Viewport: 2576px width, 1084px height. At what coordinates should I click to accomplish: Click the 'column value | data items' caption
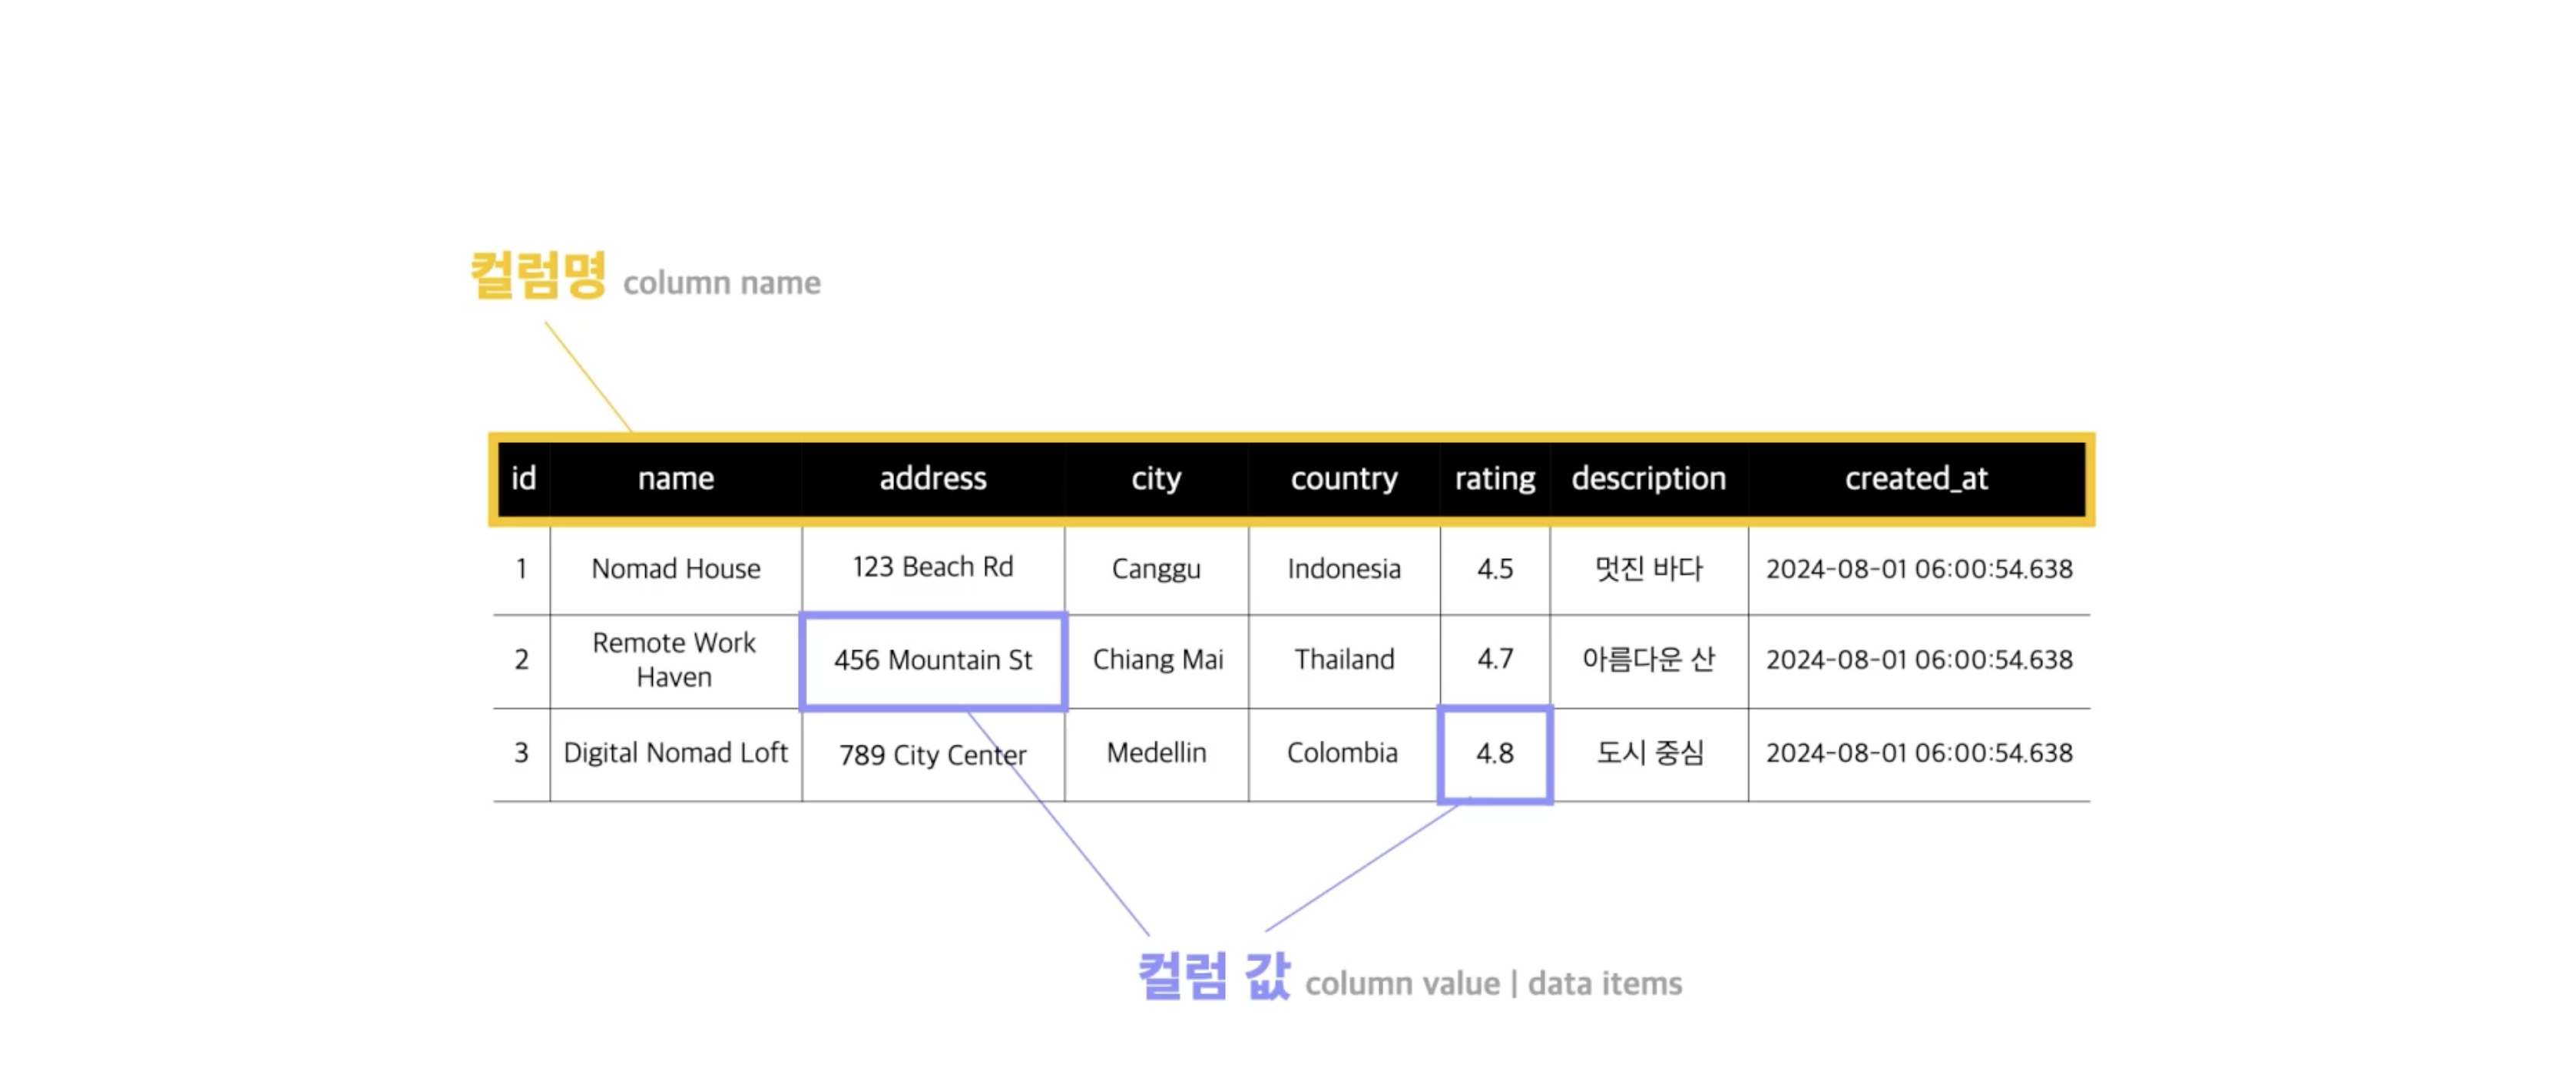coord(1494,984)
